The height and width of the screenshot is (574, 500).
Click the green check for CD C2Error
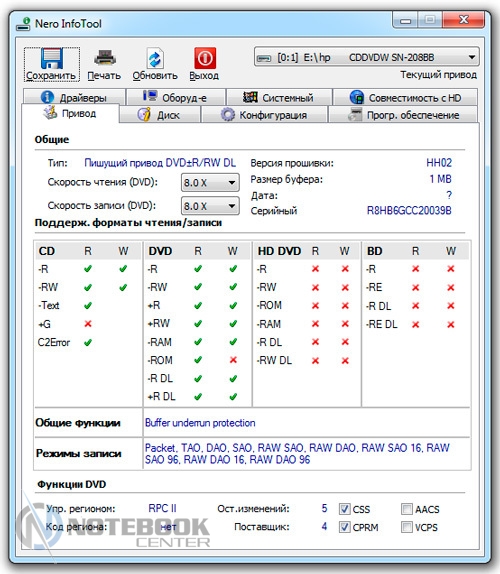(88, 342)
